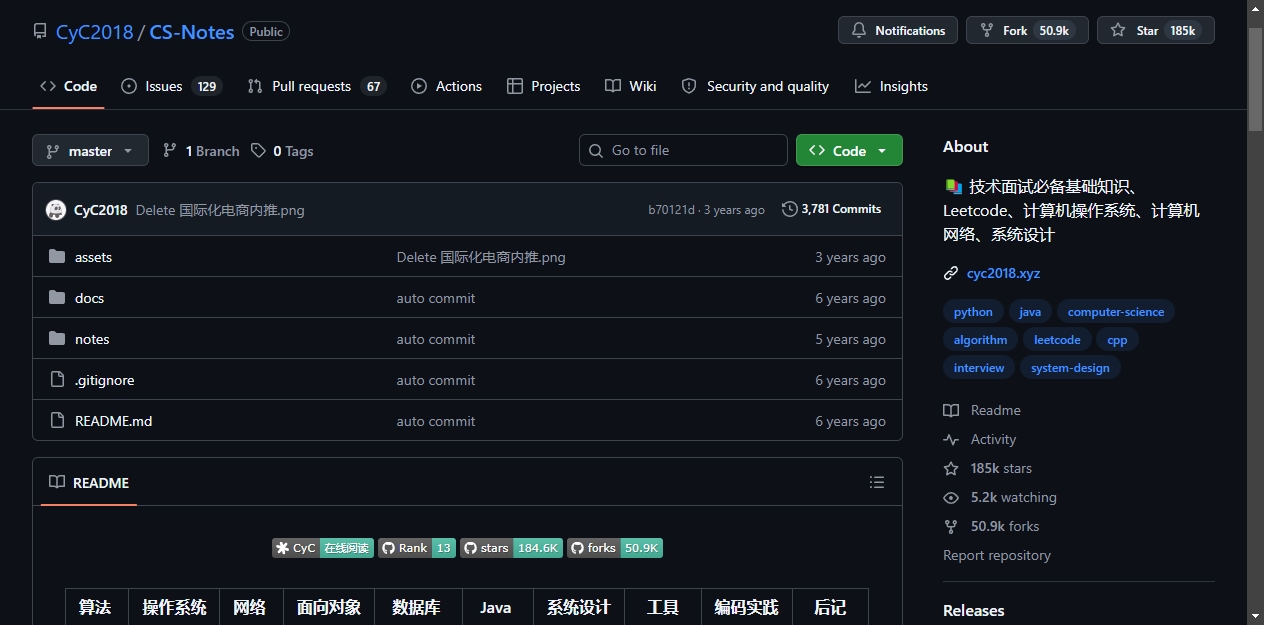Select the cpp topic tag
This screenshot has width=1264, height=625.
pos(1117,340)
